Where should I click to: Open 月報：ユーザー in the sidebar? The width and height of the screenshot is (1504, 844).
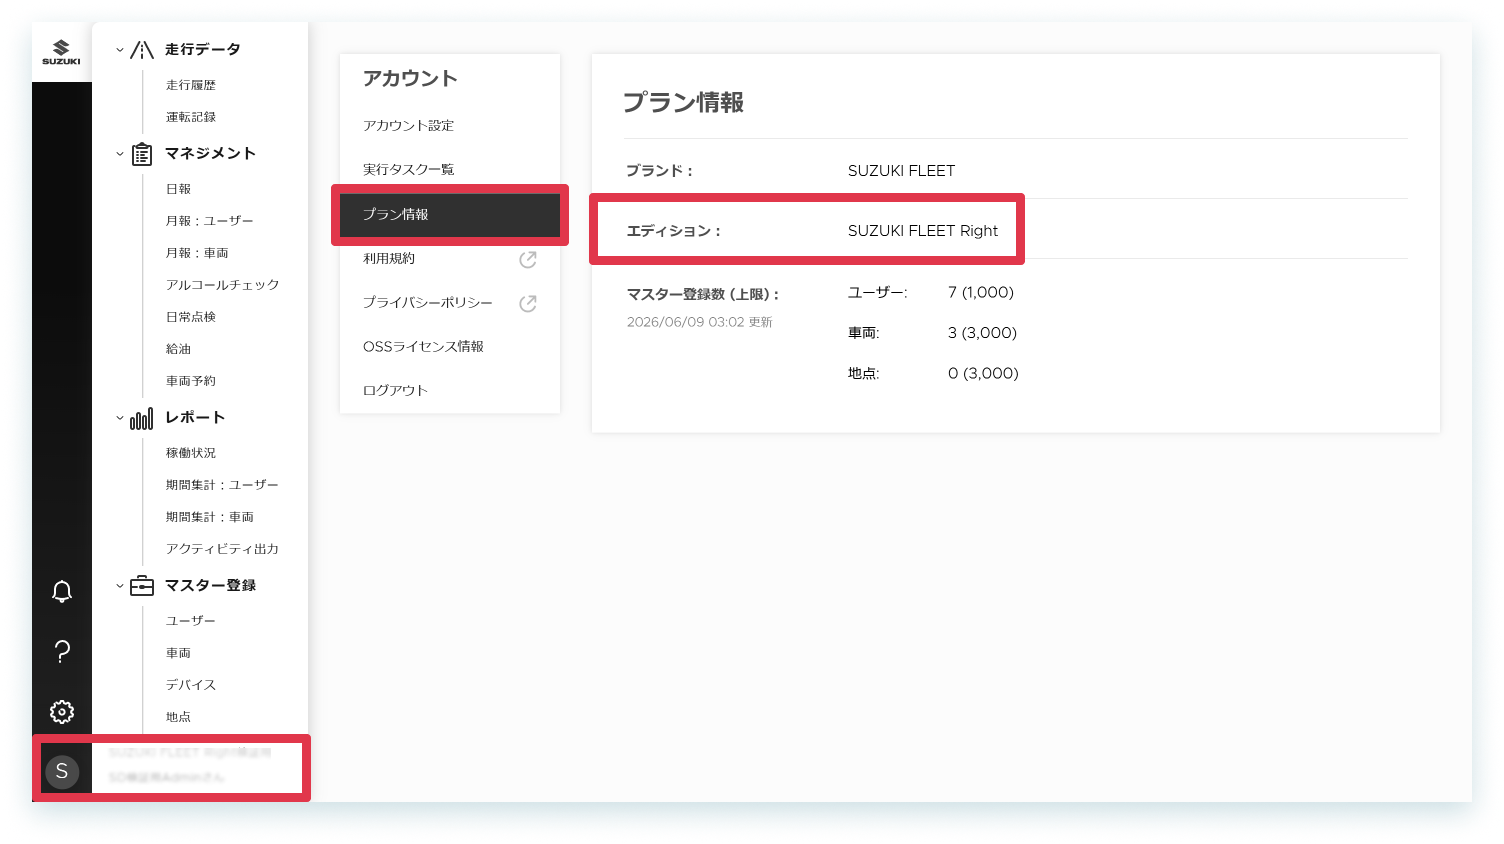click(x=210, y=221)
